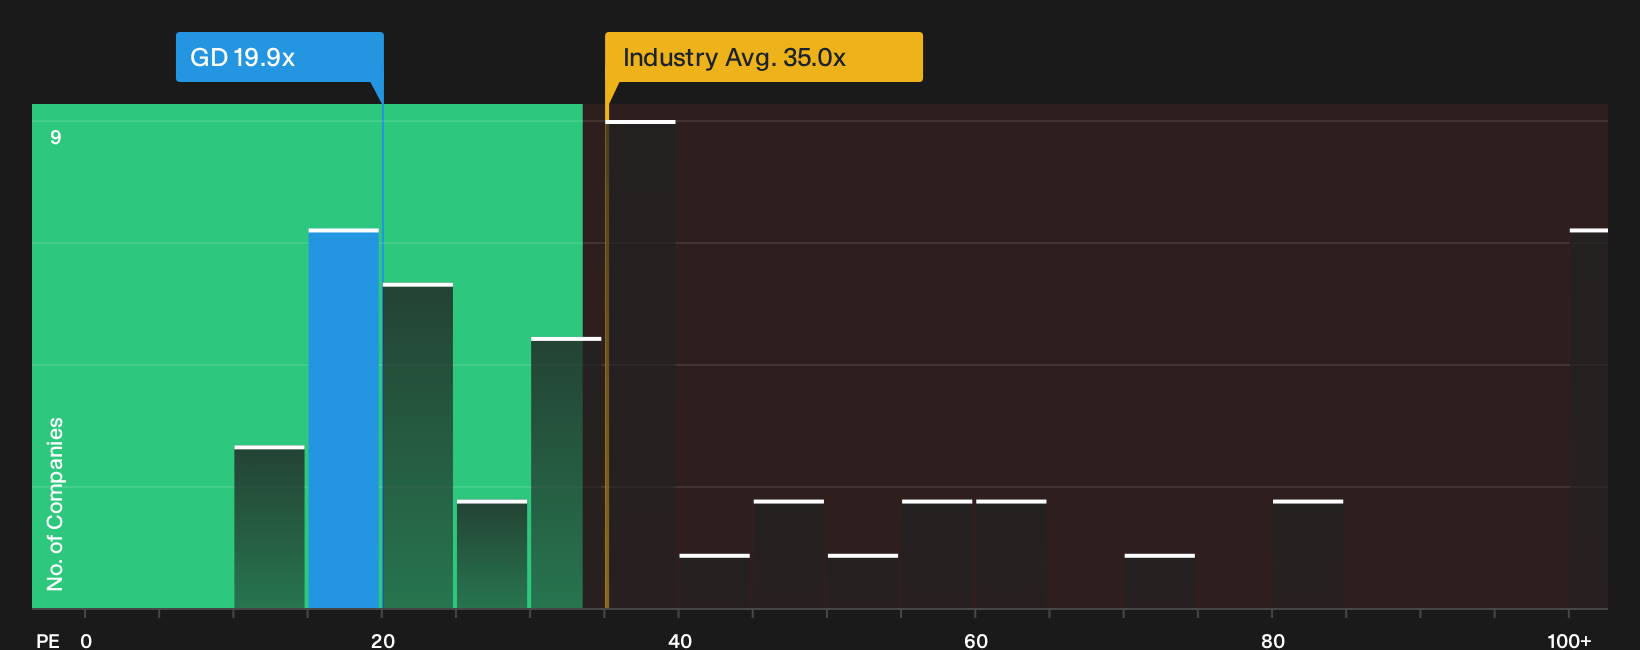1640x650 pixels.
Task: Click the No. of Companies axis title
Action: point(55,504)
